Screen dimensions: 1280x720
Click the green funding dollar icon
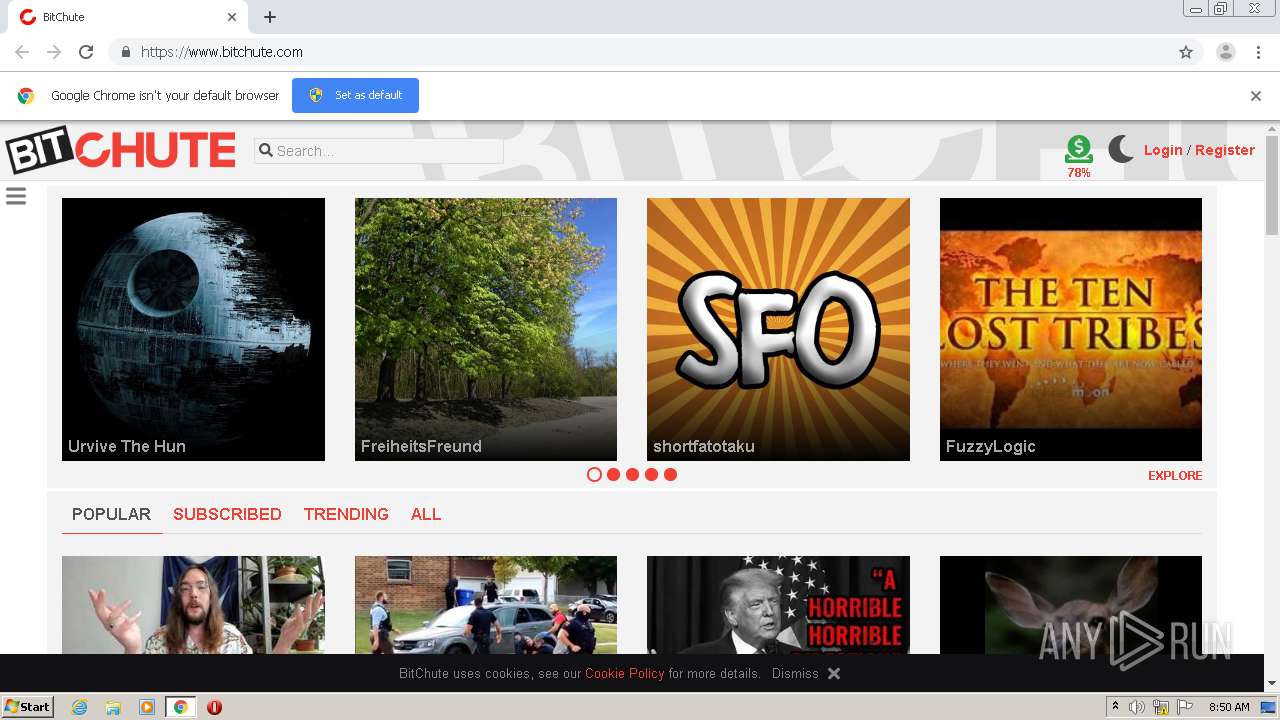1079,149
